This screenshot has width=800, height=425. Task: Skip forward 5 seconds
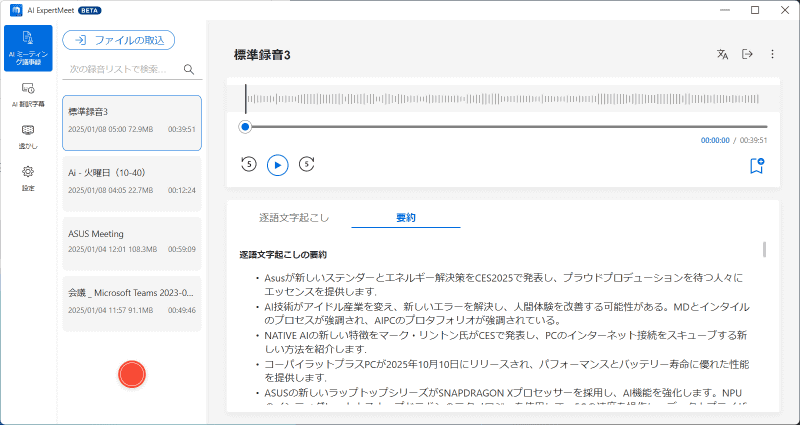306,164
